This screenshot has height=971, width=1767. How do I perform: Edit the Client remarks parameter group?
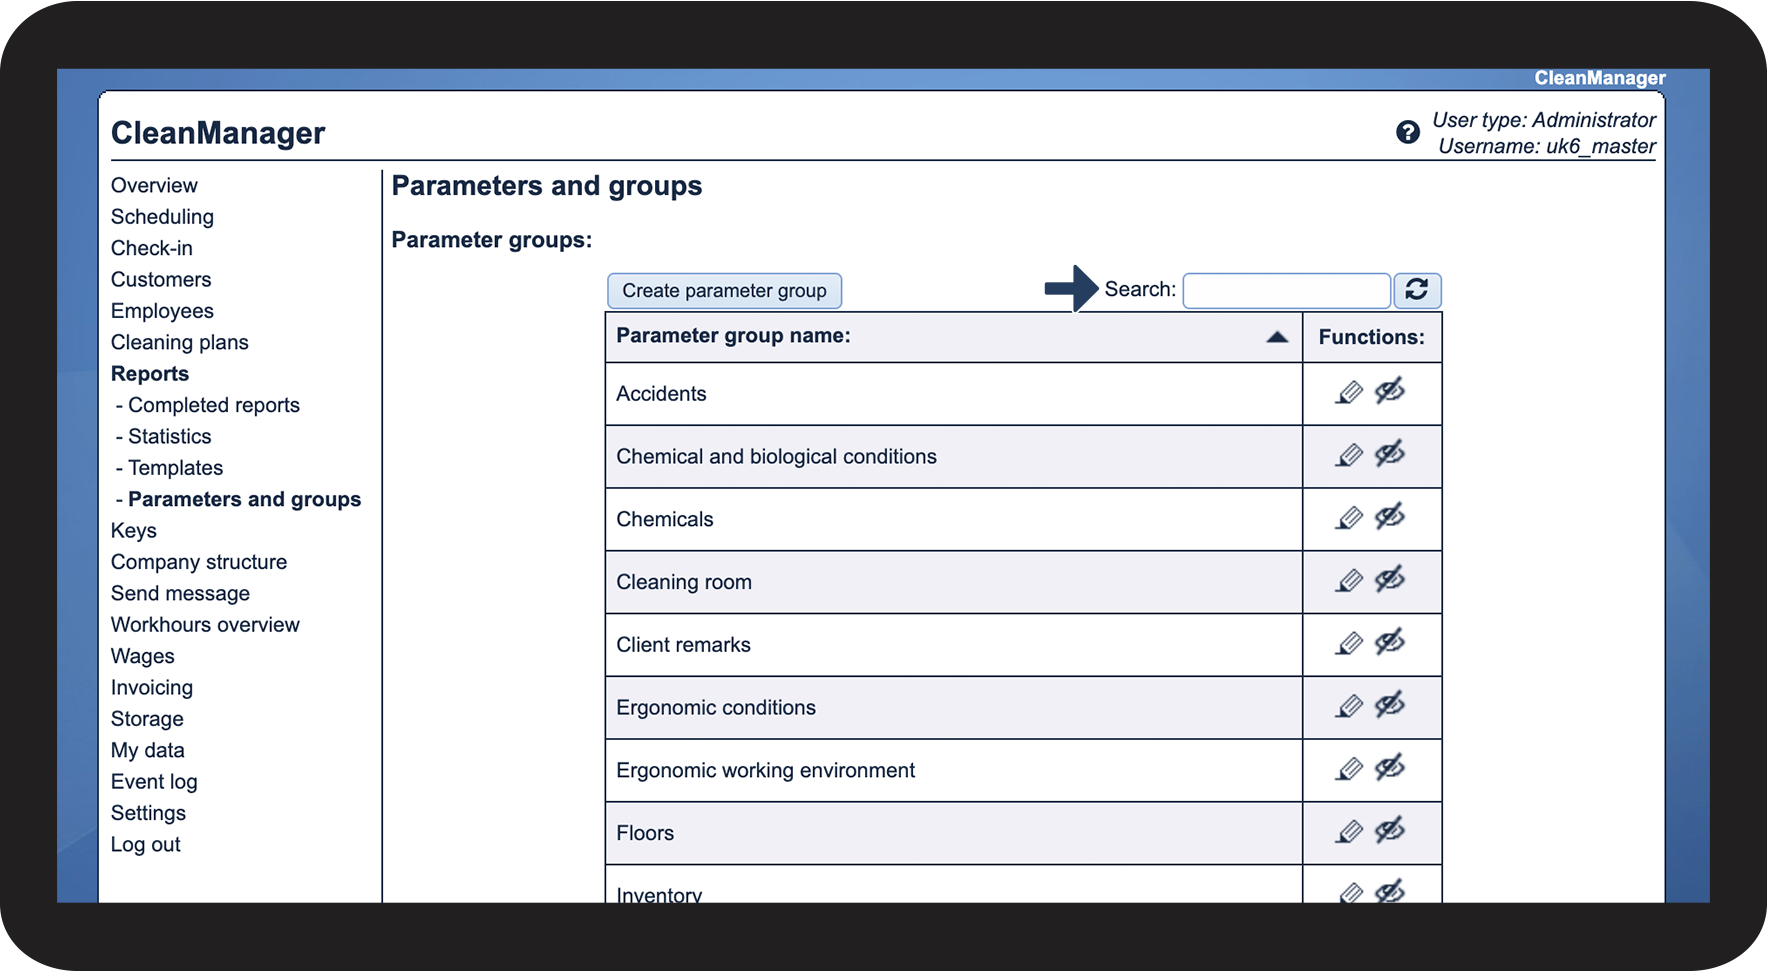[1349, 644]
